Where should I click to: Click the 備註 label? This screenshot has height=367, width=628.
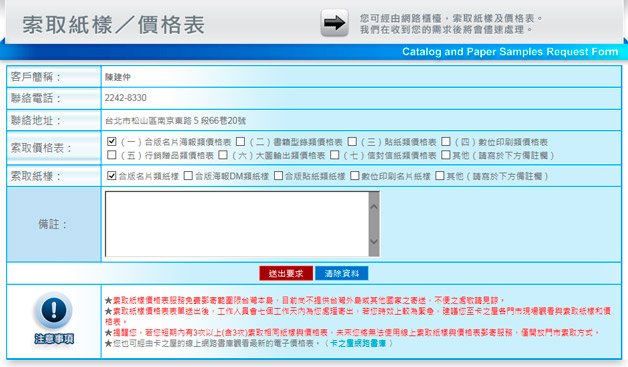52,224
